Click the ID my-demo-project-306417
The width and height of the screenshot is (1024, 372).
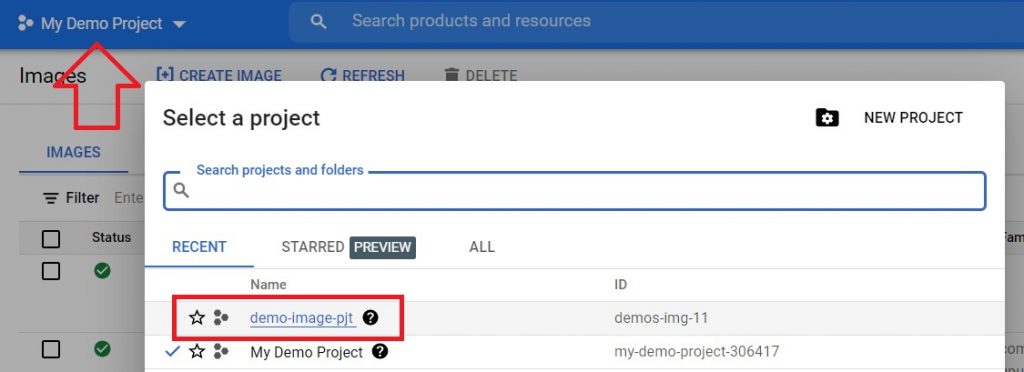tap(697, 352)
